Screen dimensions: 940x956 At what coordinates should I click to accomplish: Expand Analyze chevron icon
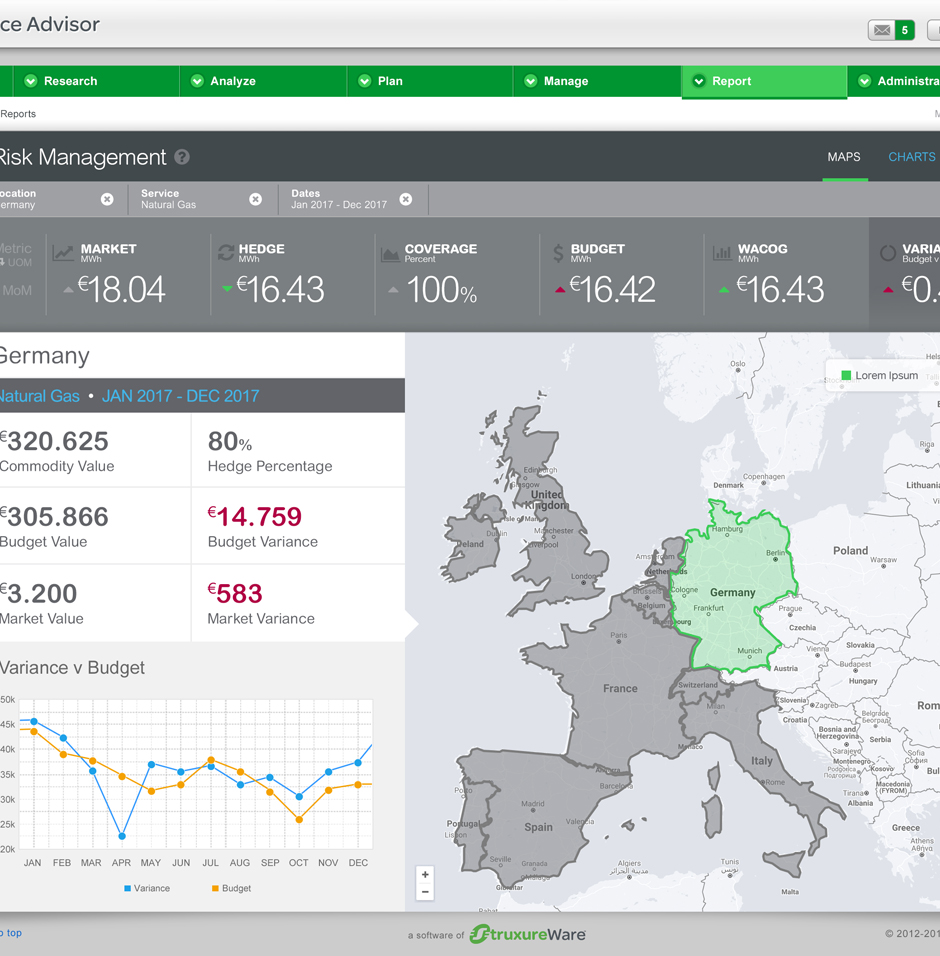197,81
